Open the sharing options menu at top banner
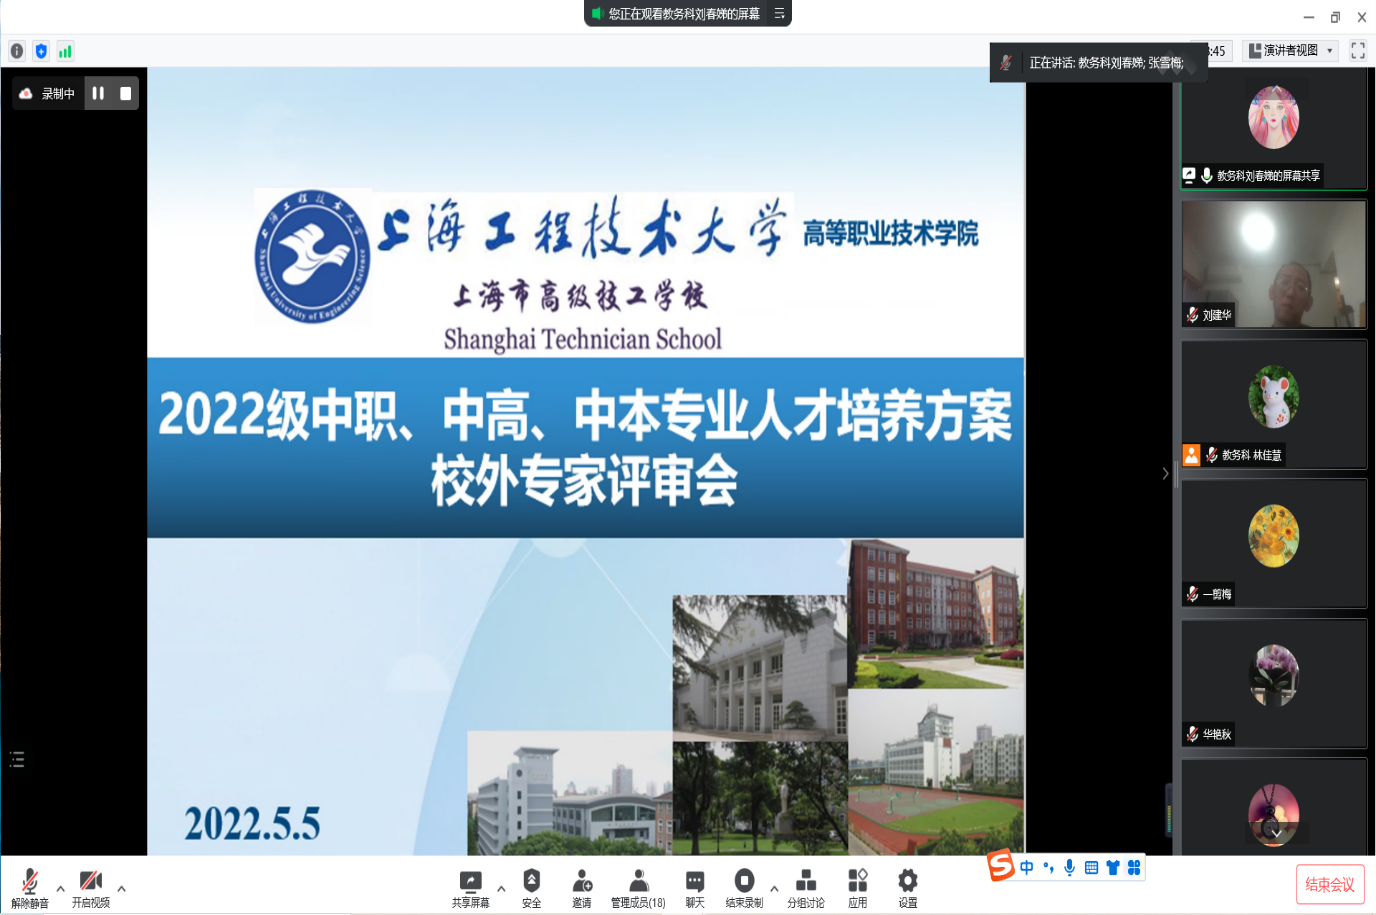This screenshot has height=915, width=1376. tap(779, 13)
